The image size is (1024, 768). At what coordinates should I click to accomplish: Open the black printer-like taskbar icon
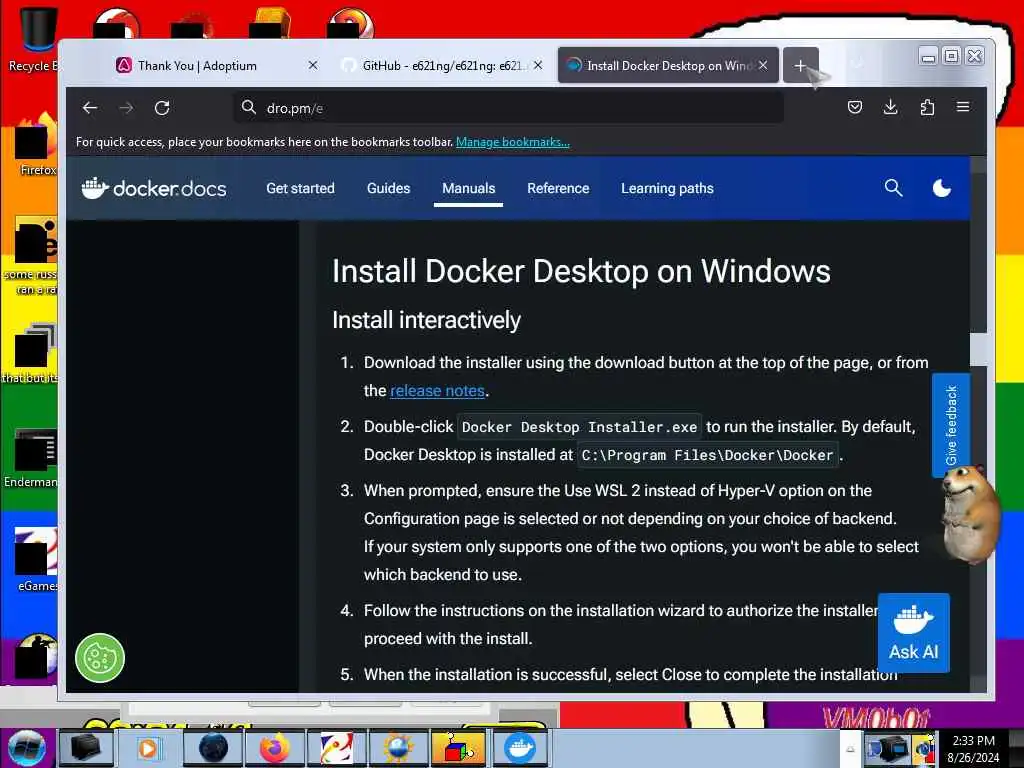click(x=87, y=748)
